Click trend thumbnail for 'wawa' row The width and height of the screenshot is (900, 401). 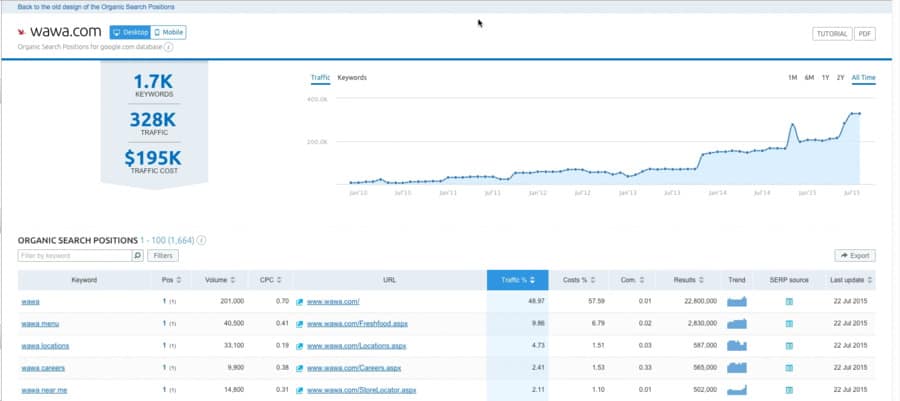tap(737, 302)
